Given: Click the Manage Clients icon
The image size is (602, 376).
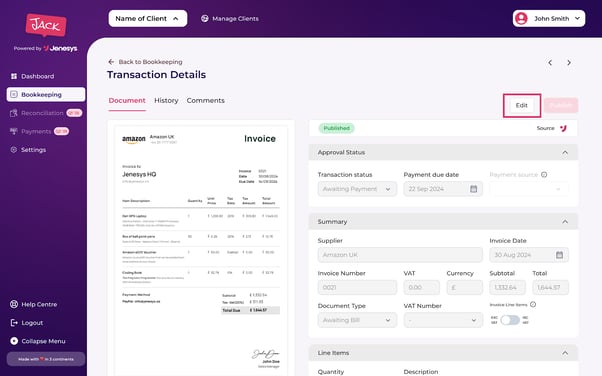Looking at the screenshot, I should point(205,18).
